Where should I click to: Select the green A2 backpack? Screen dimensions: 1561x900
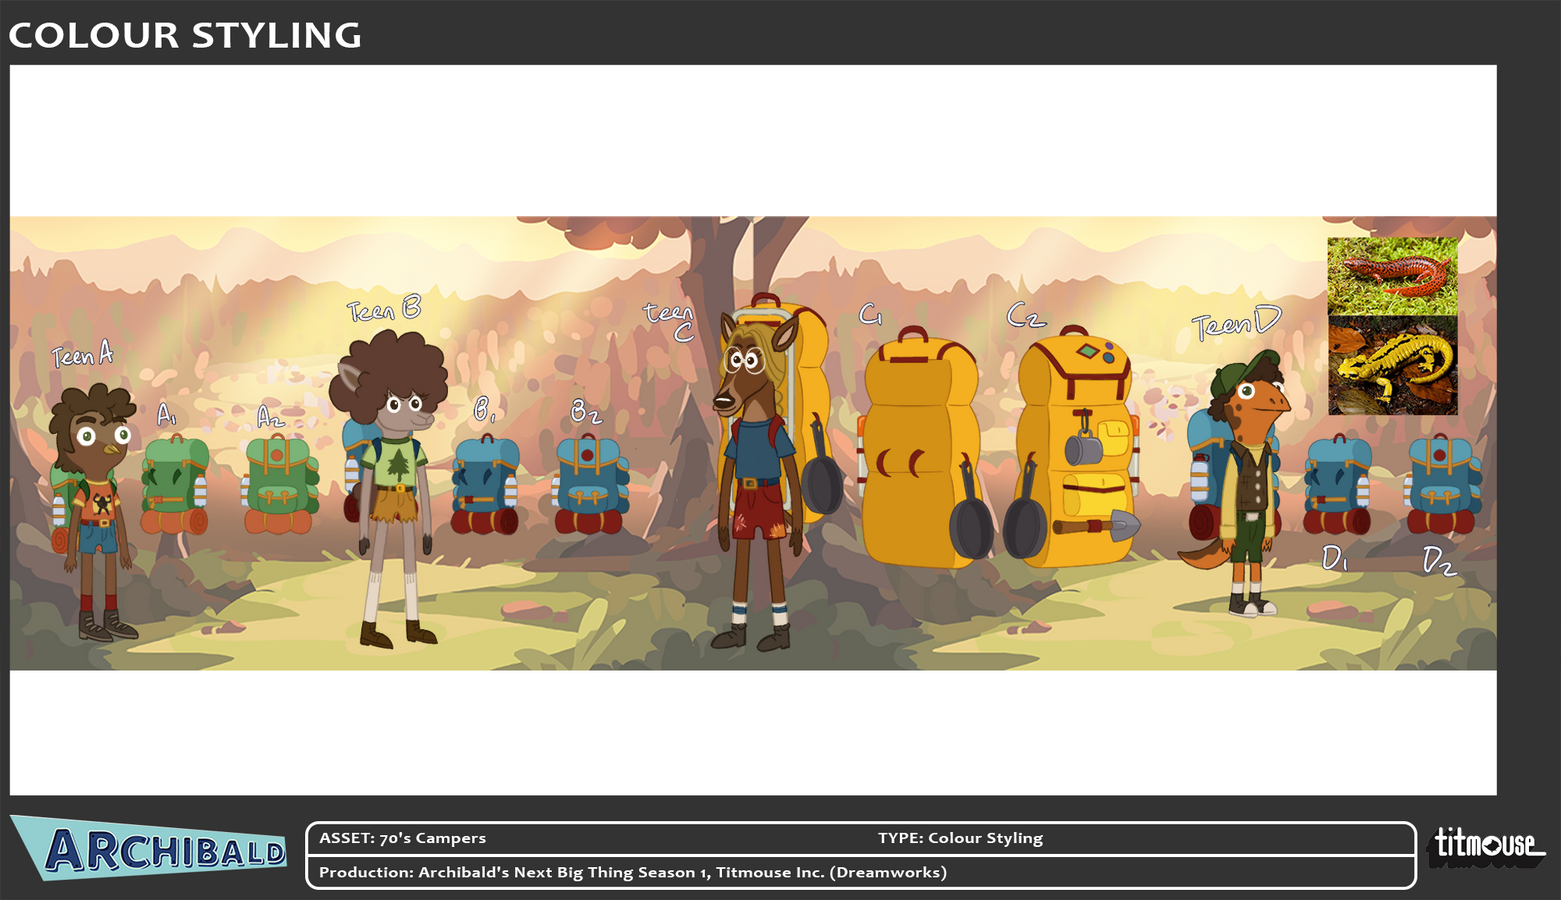coord(279,485)
